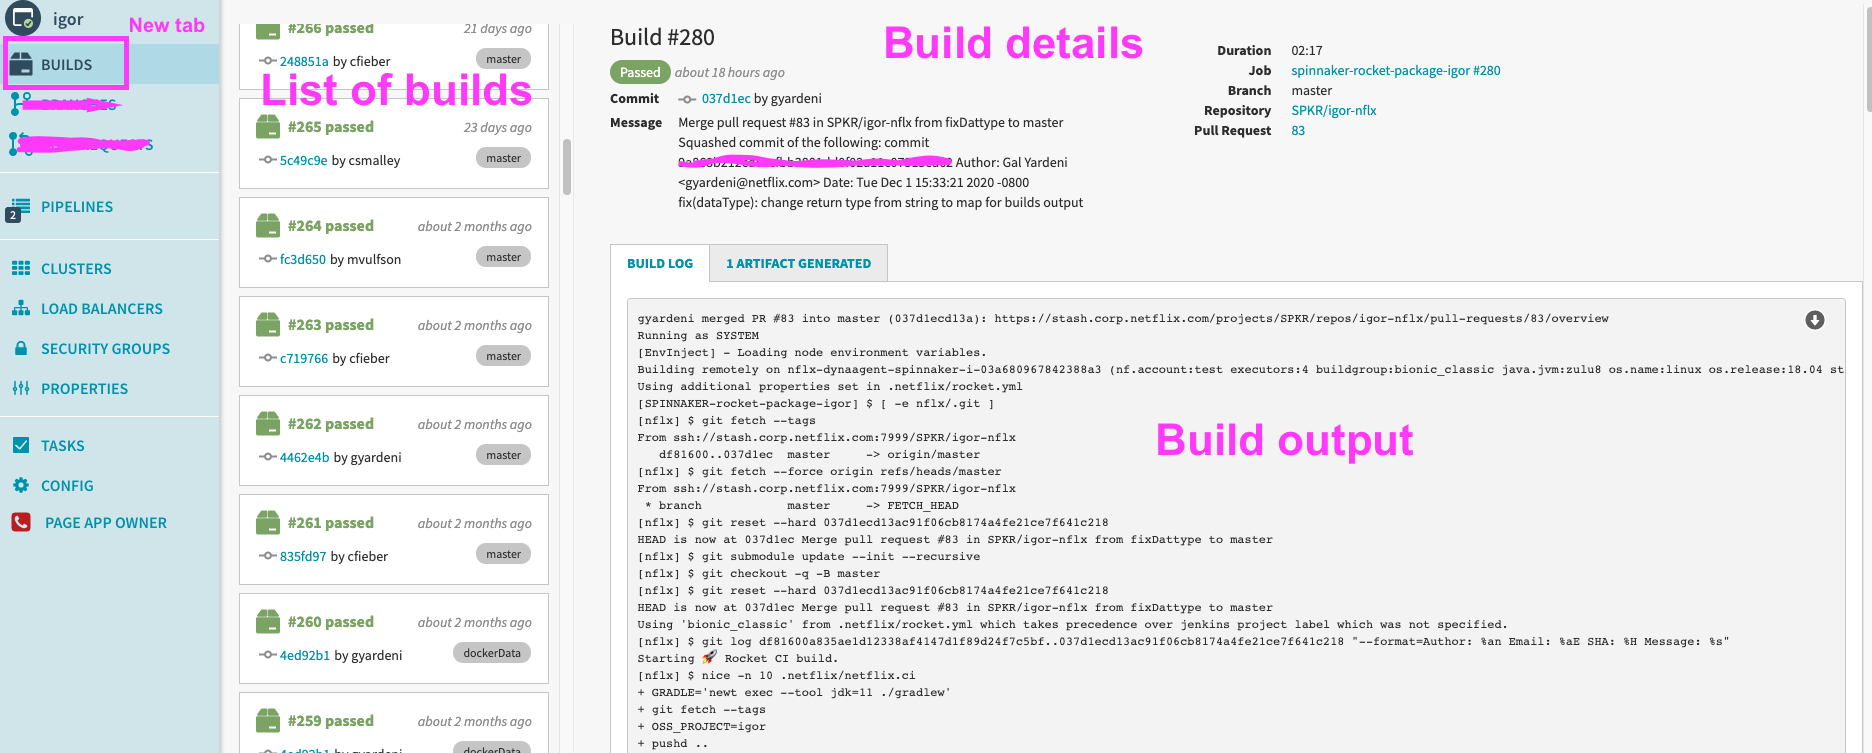
Task: Click the Clusters grid icon
Action: tap(21, 268)
